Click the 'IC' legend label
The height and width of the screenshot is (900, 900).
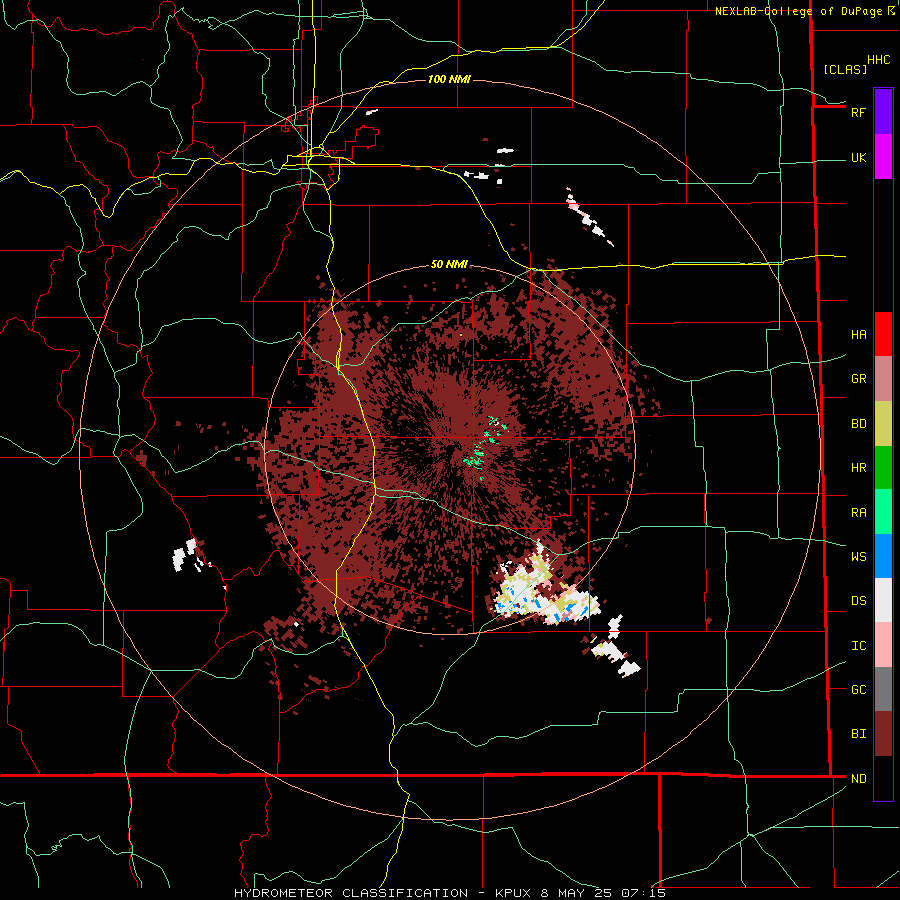(x=858, y=646)
